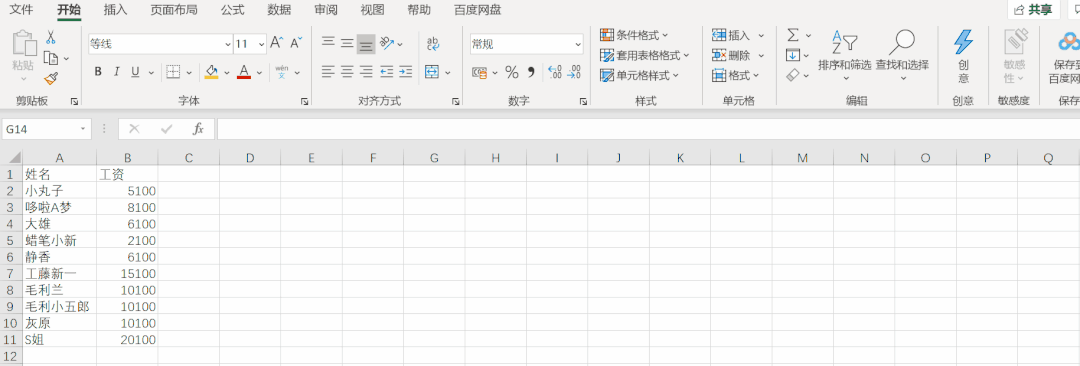Click the Decrease Font Size icon
Screen dimensions: 1080x366
coord(296,43)
